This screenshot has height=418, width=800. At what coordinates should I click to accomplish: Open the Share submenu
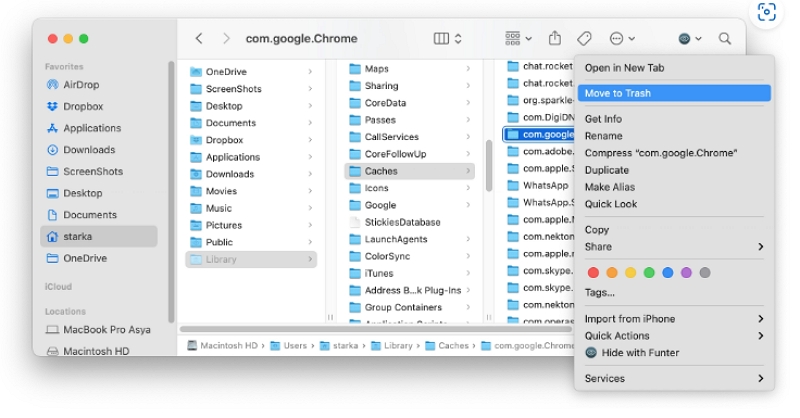point(673,247)
